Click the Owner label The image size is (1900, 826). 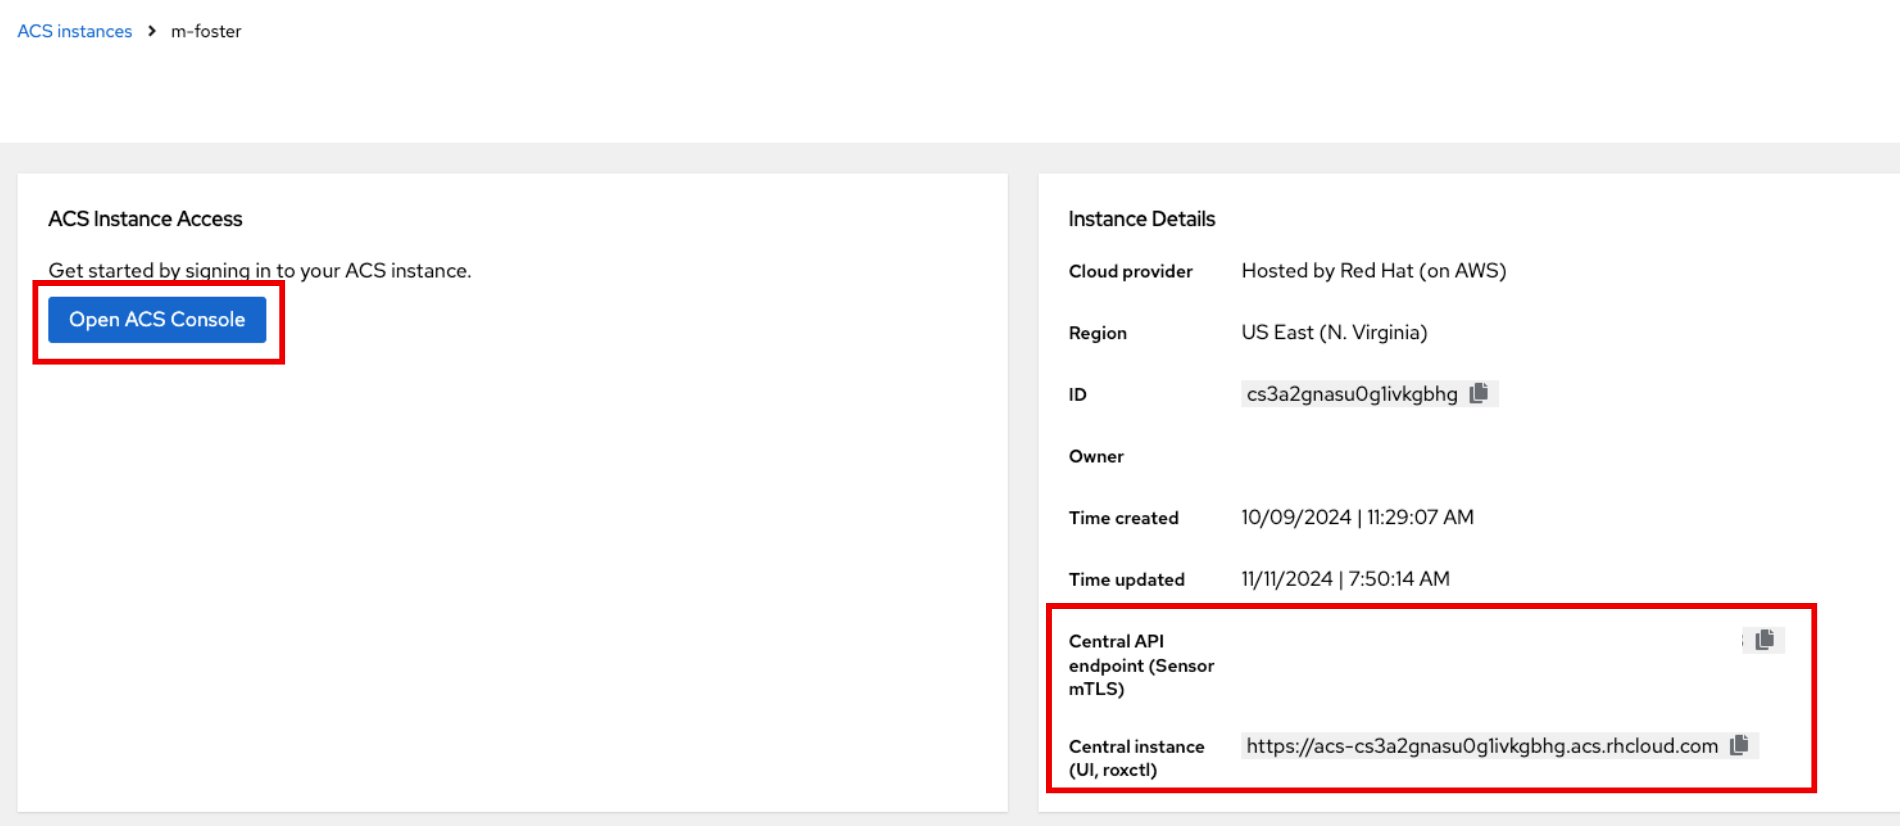click(1096, 456)
